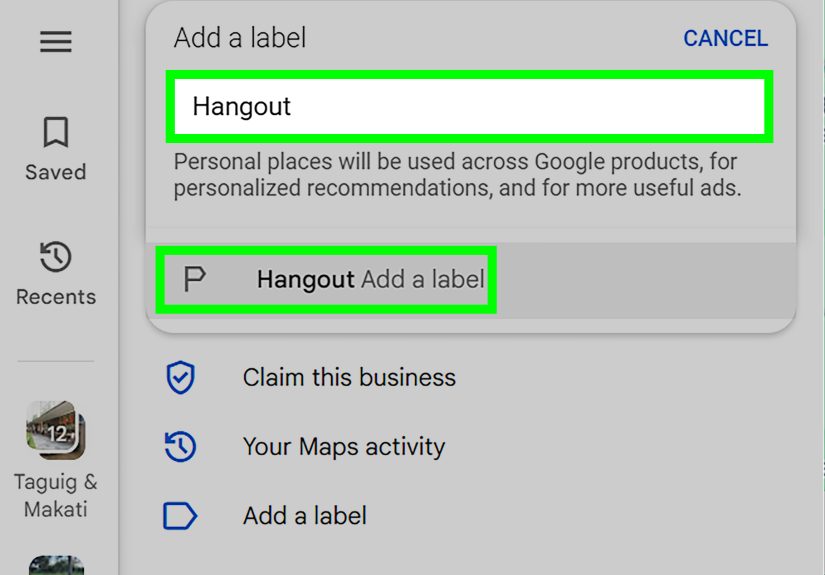Click the Saved text label
Screen dimensions: 825x575
[x=56, y=172]
